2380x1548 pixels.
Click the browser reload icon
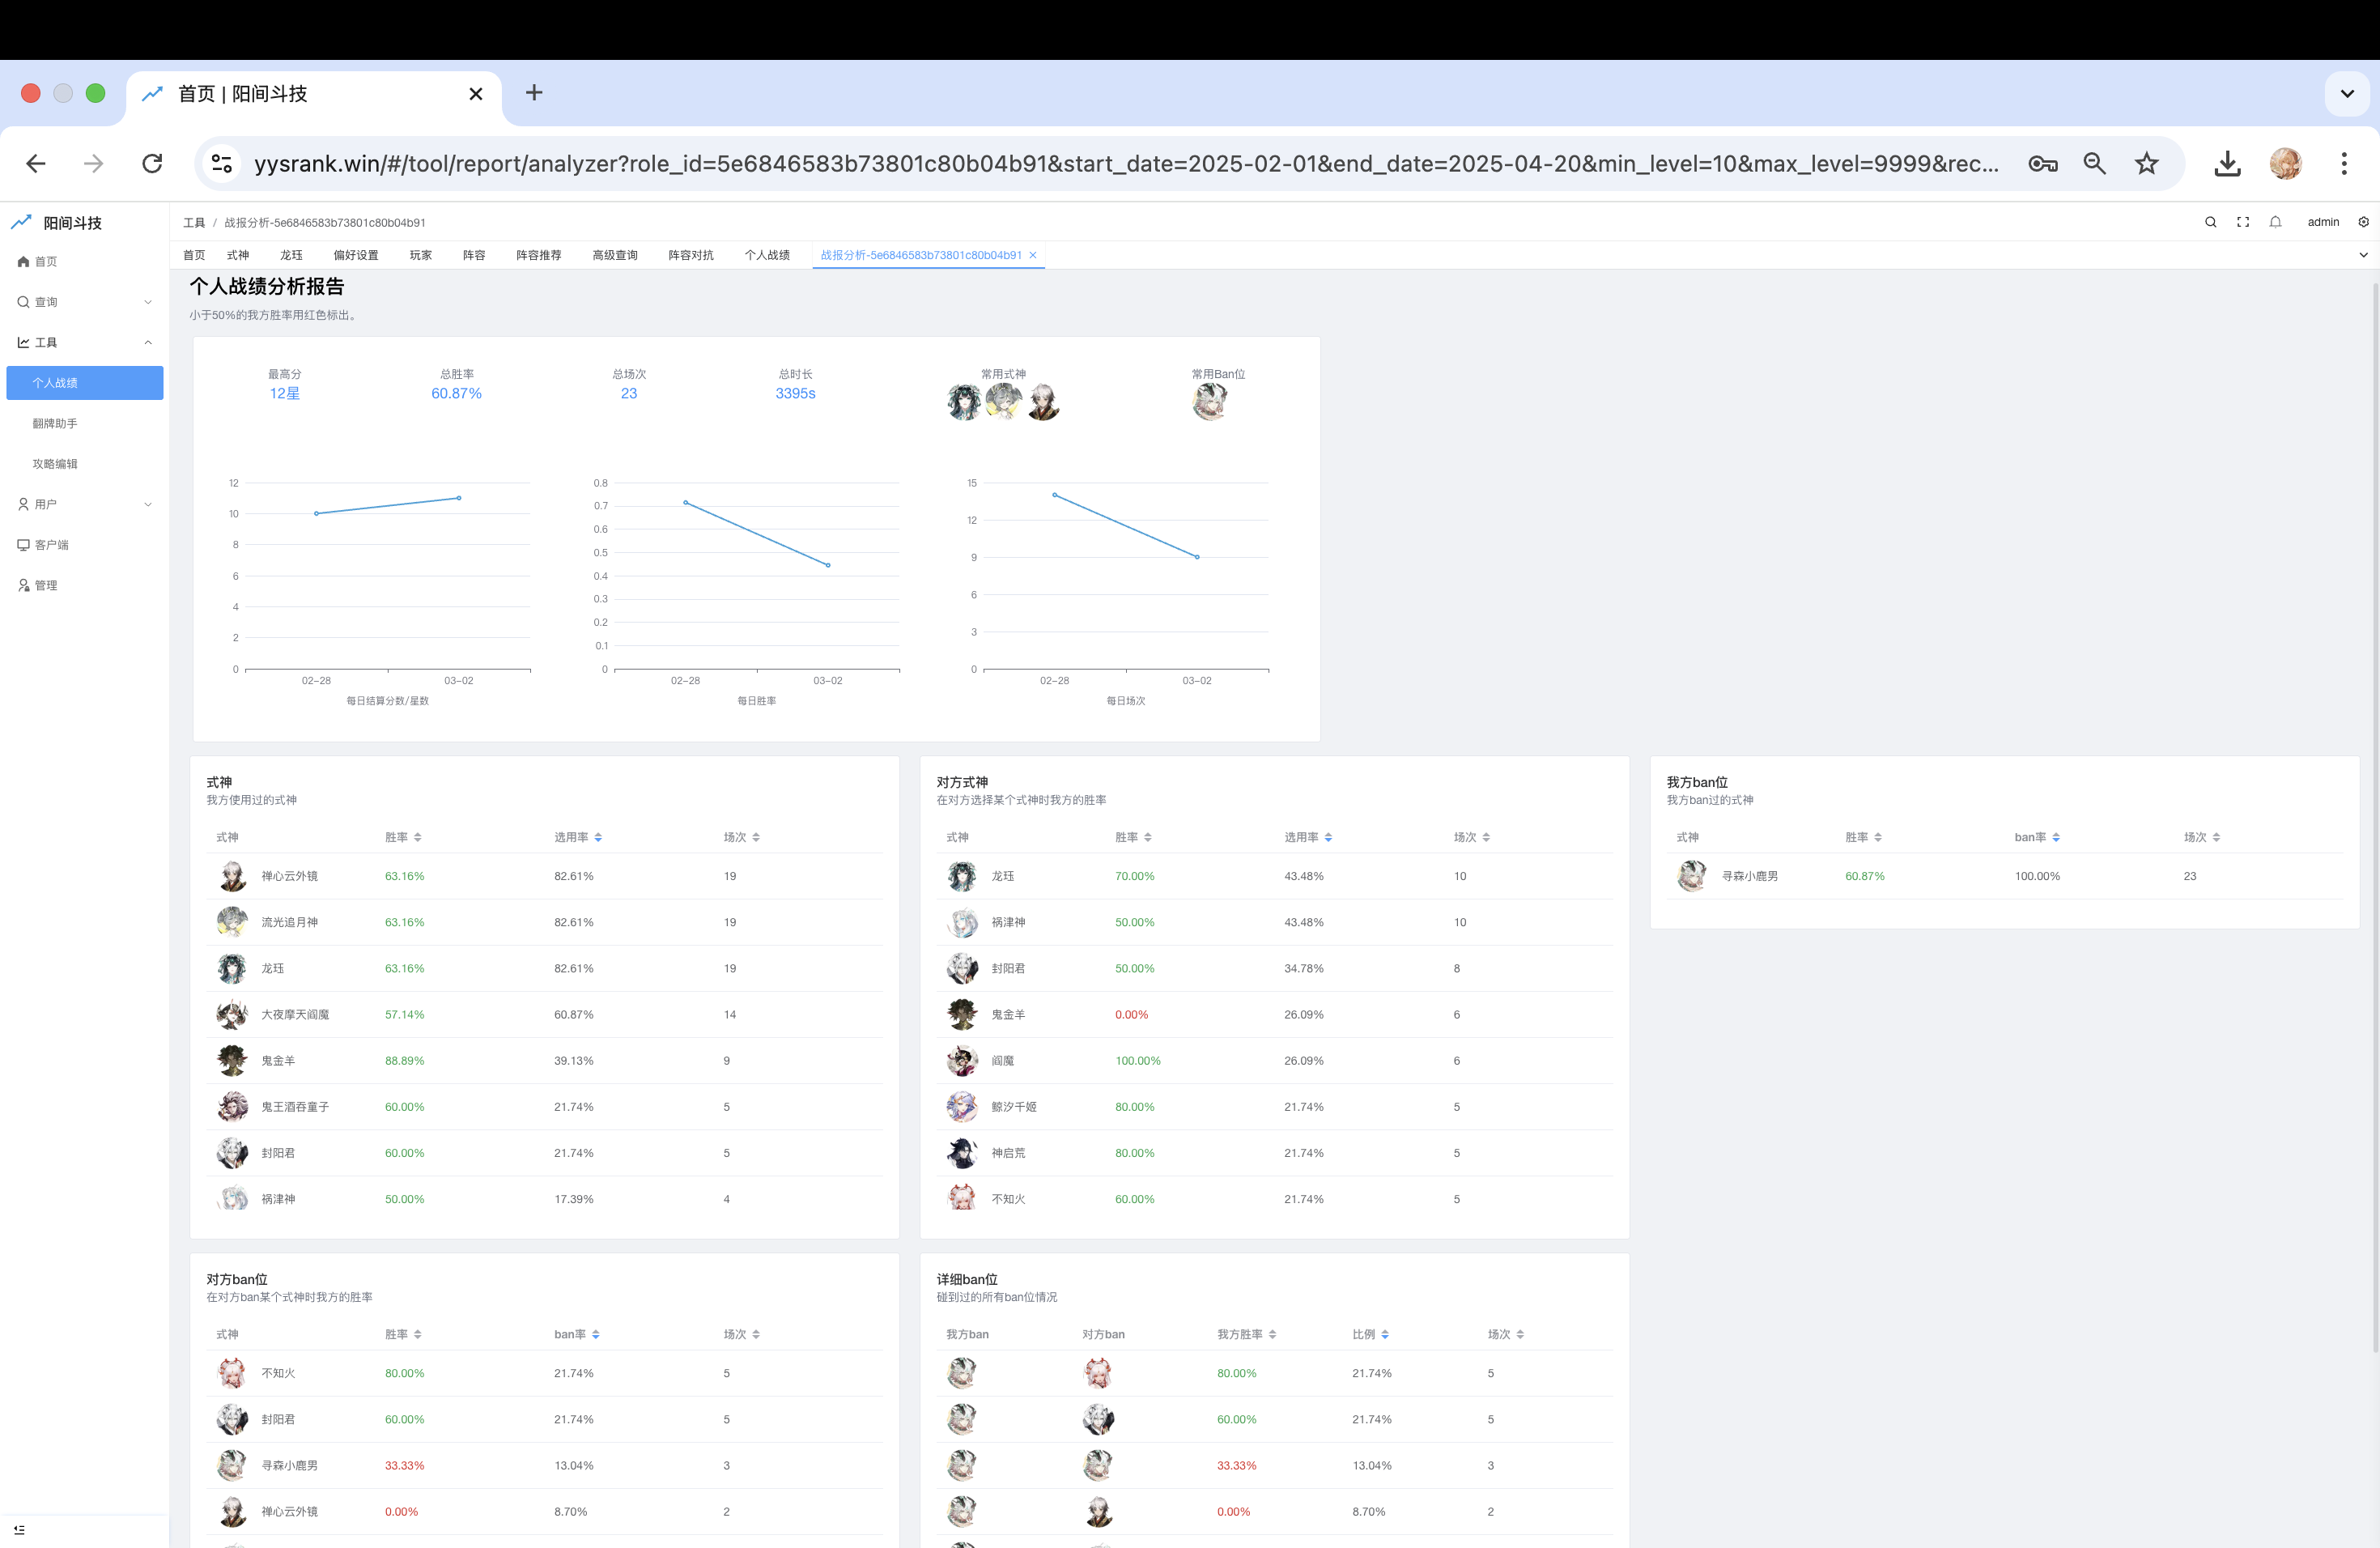pos(152,163)
